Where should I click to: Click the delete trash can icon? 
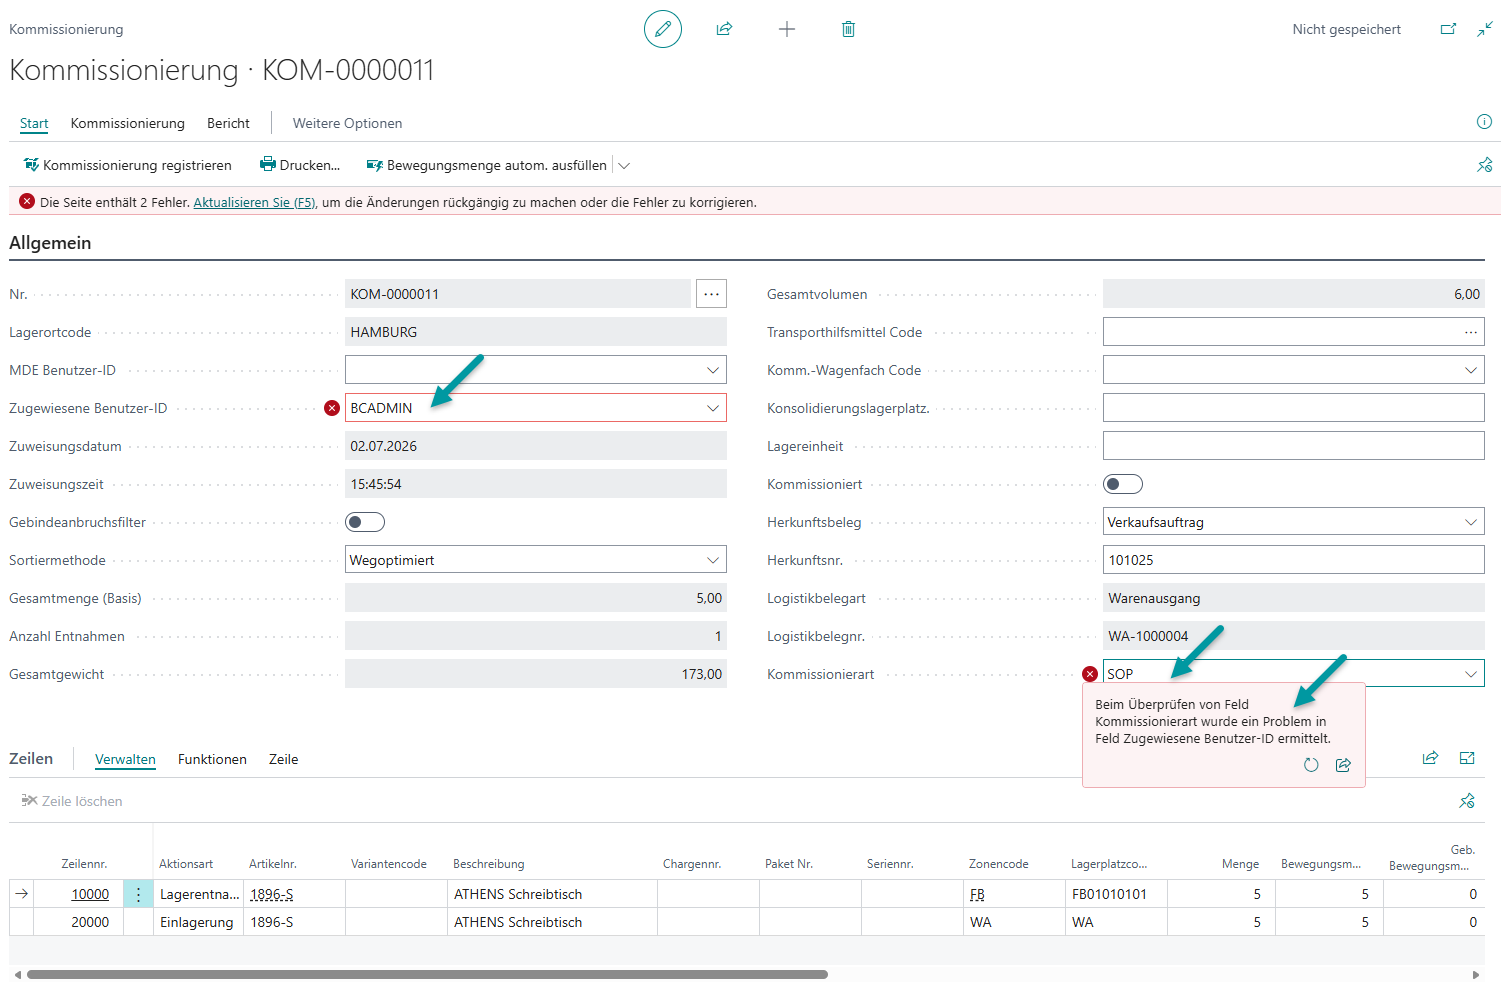click(x=848, y=29)
